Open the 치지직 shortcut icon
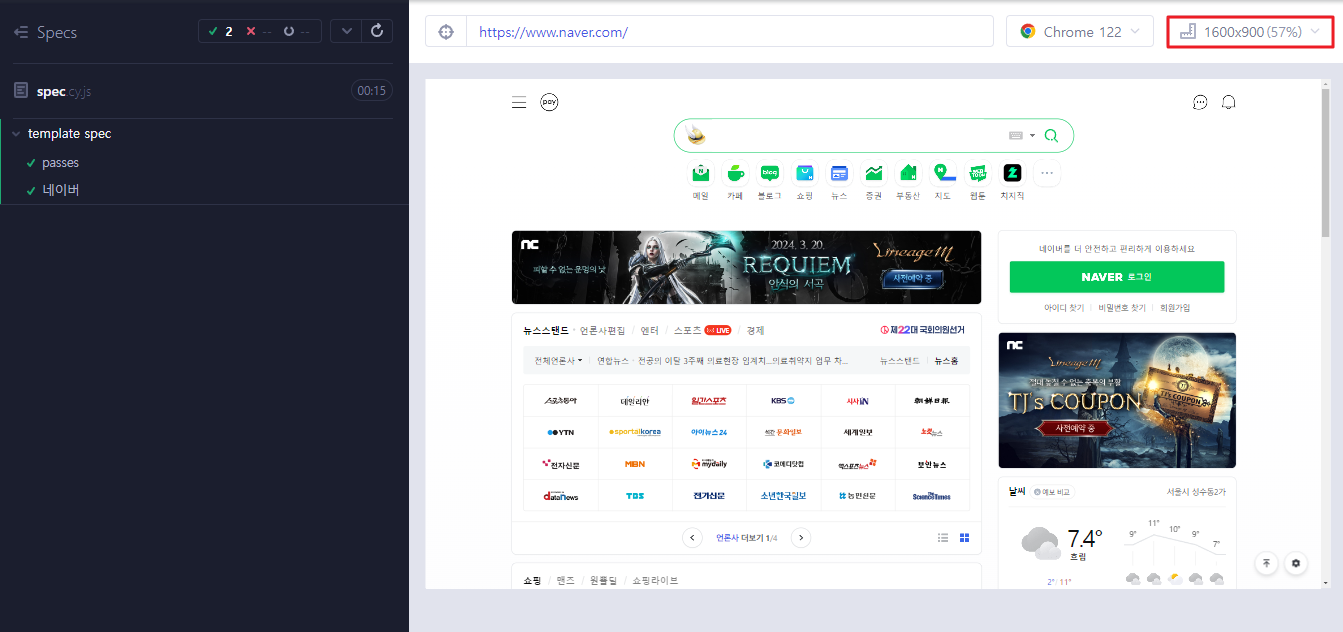The image size is (1343, 632). point(1012,173)
